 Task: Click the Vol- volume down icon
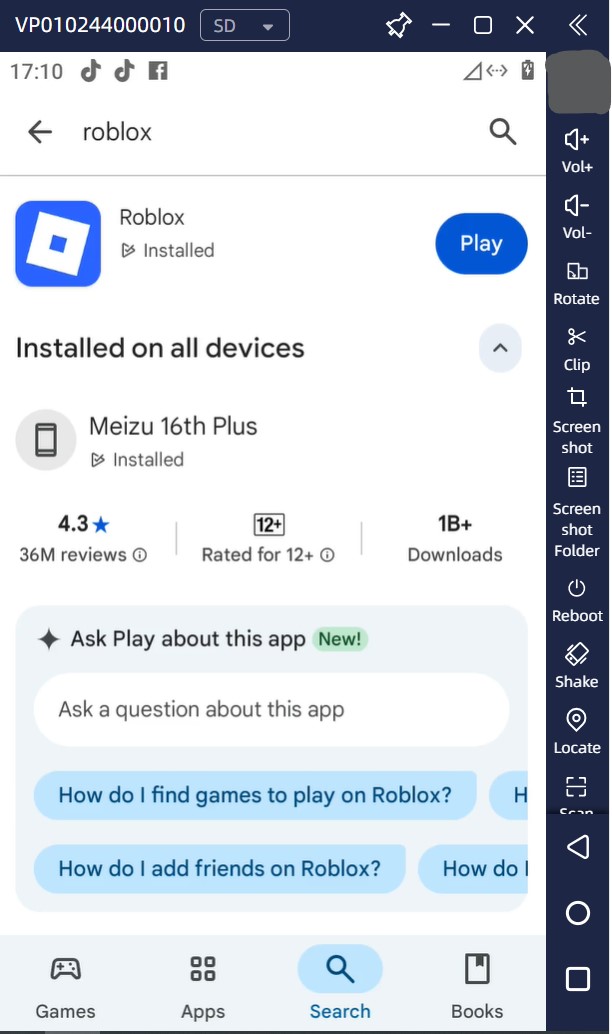pyautogui.click(x=576, y=206)
